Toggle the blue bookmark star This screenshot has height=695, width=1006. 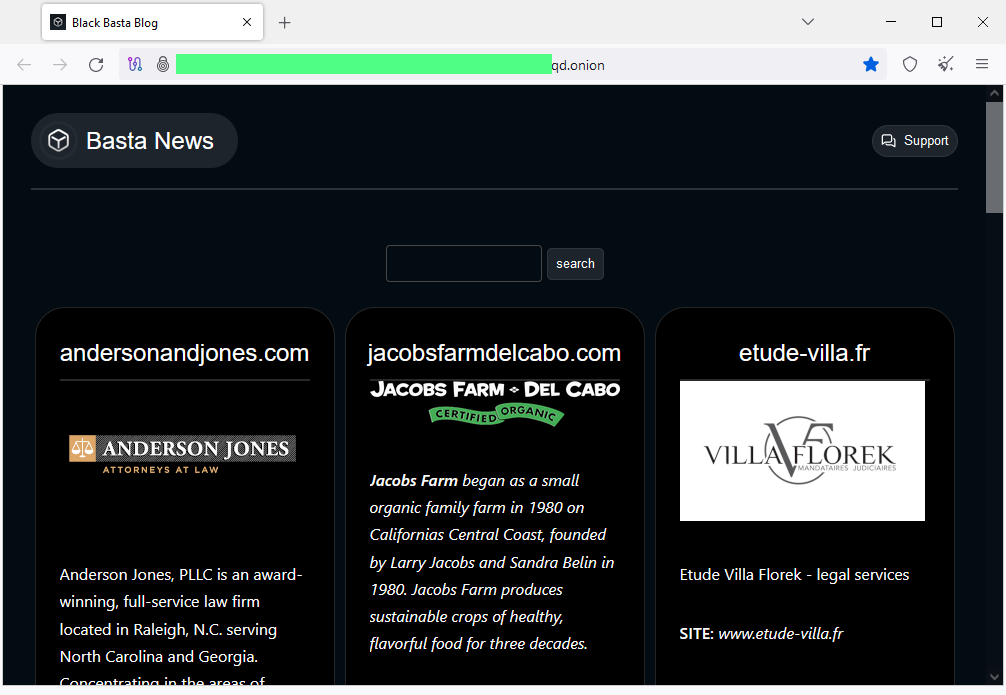871,64
